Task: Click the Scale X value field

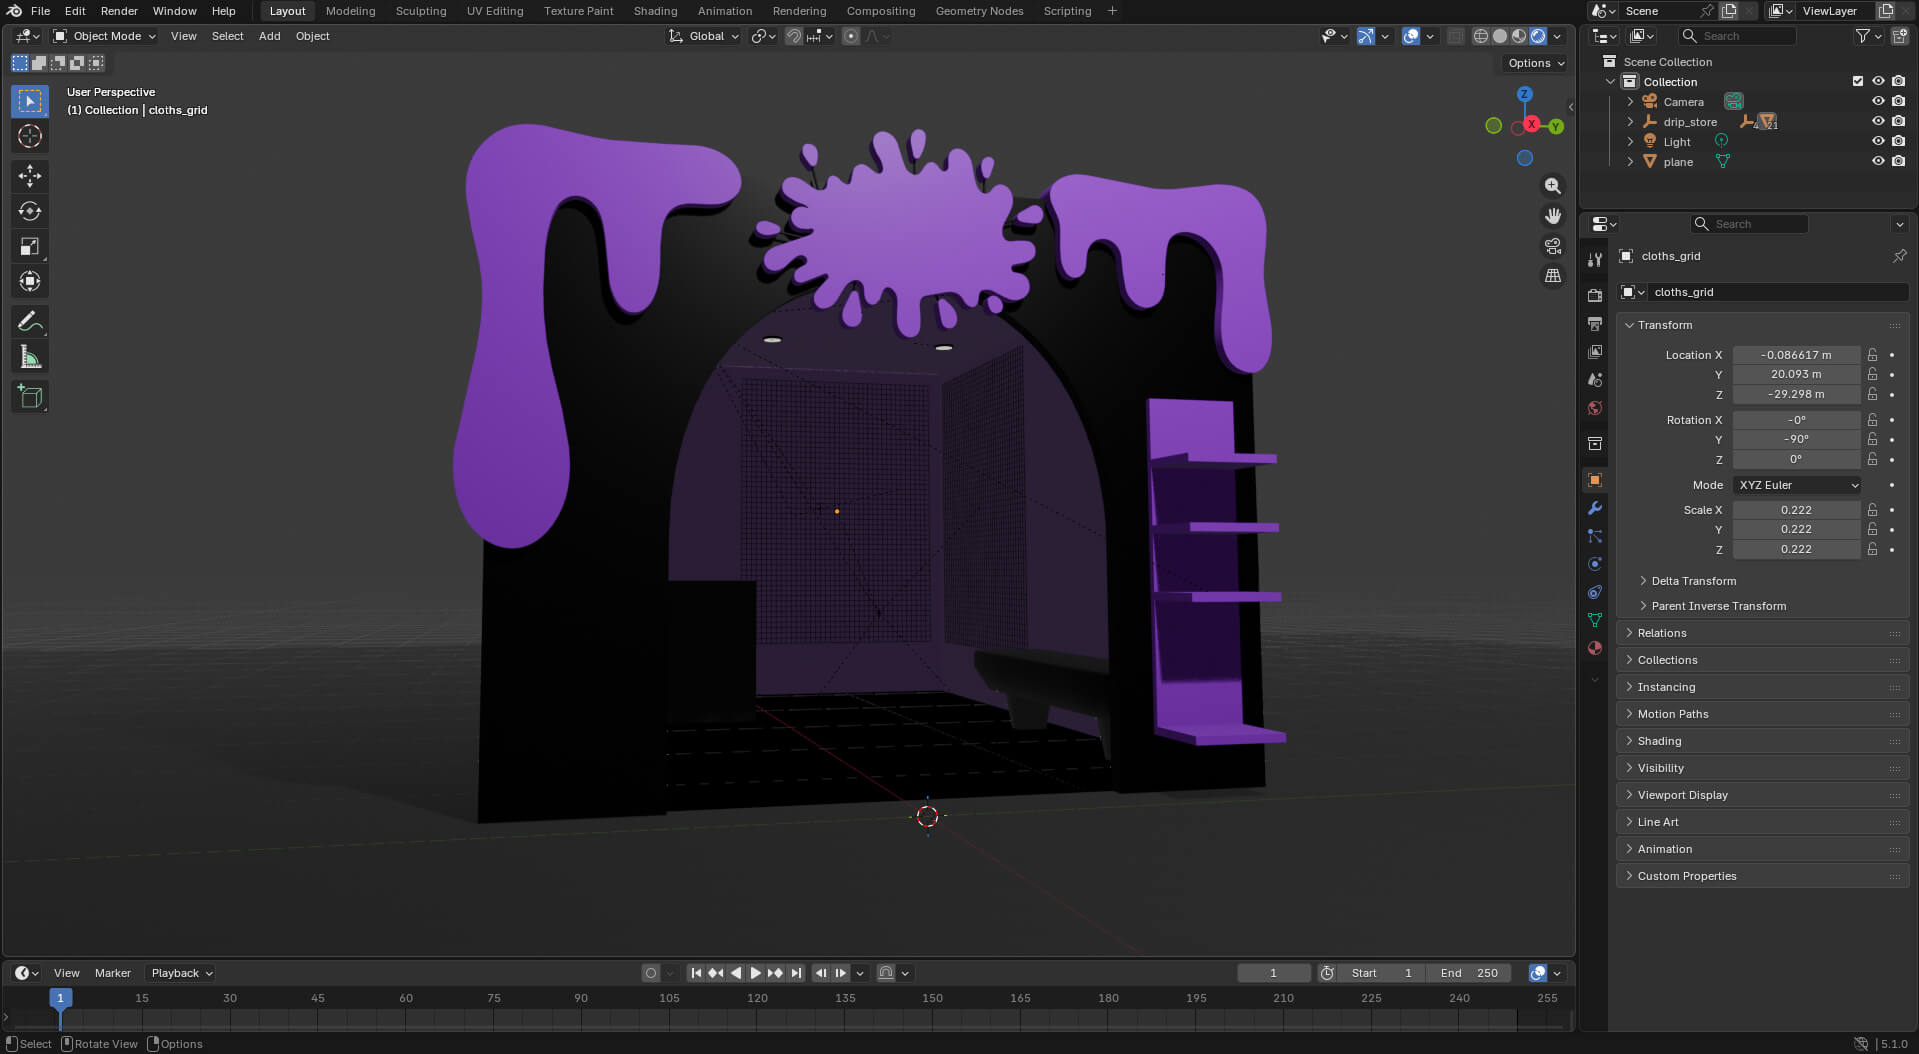Action: click(1796, 510)
